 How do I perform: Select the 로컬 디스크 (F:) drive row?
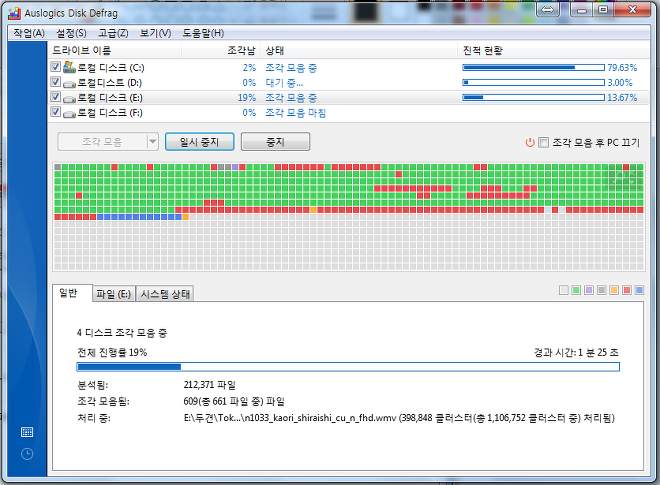(348, 113)
